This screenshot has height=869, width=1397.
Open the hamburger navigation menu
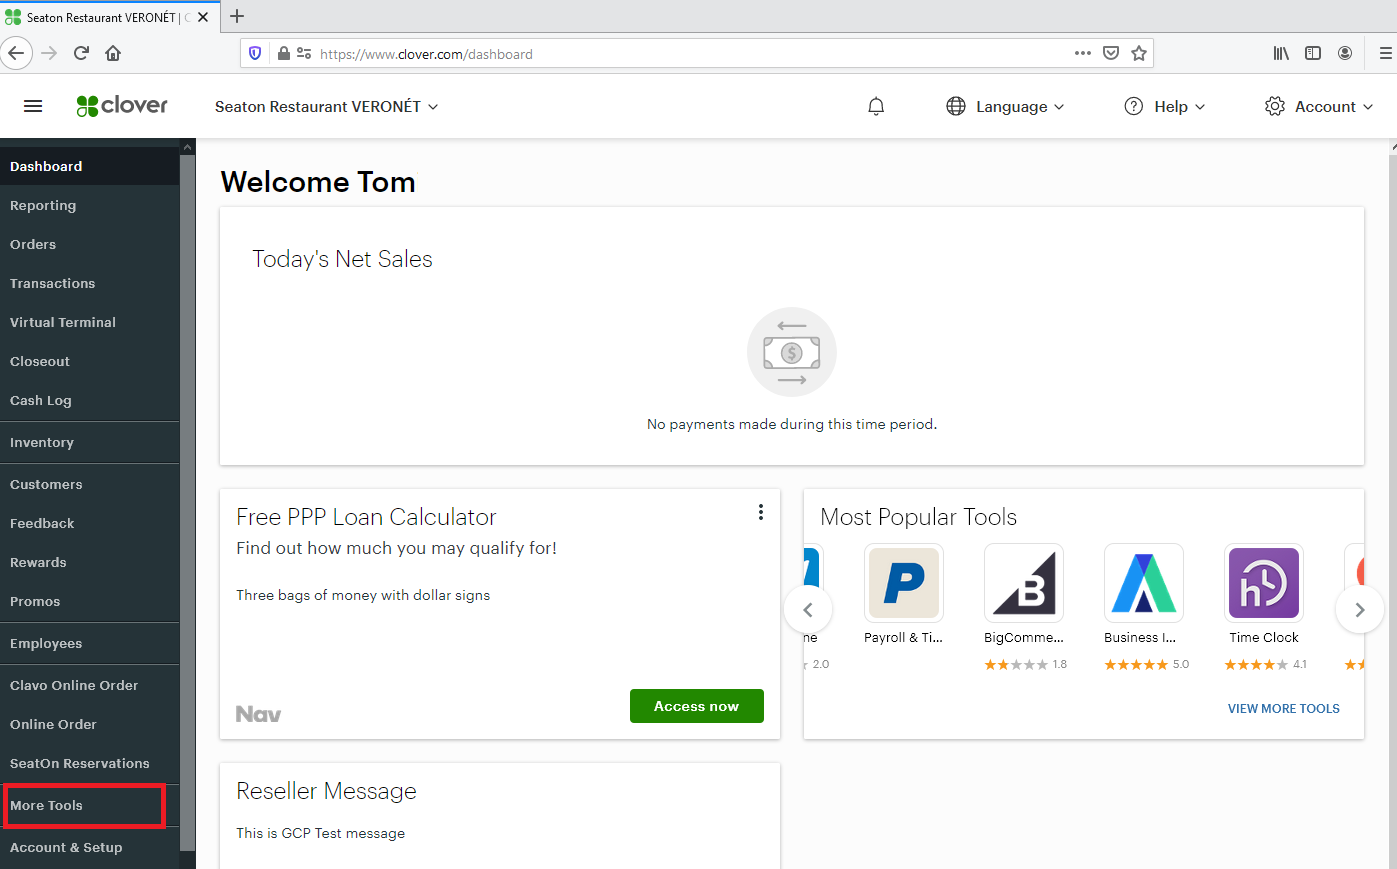point(33,106)
